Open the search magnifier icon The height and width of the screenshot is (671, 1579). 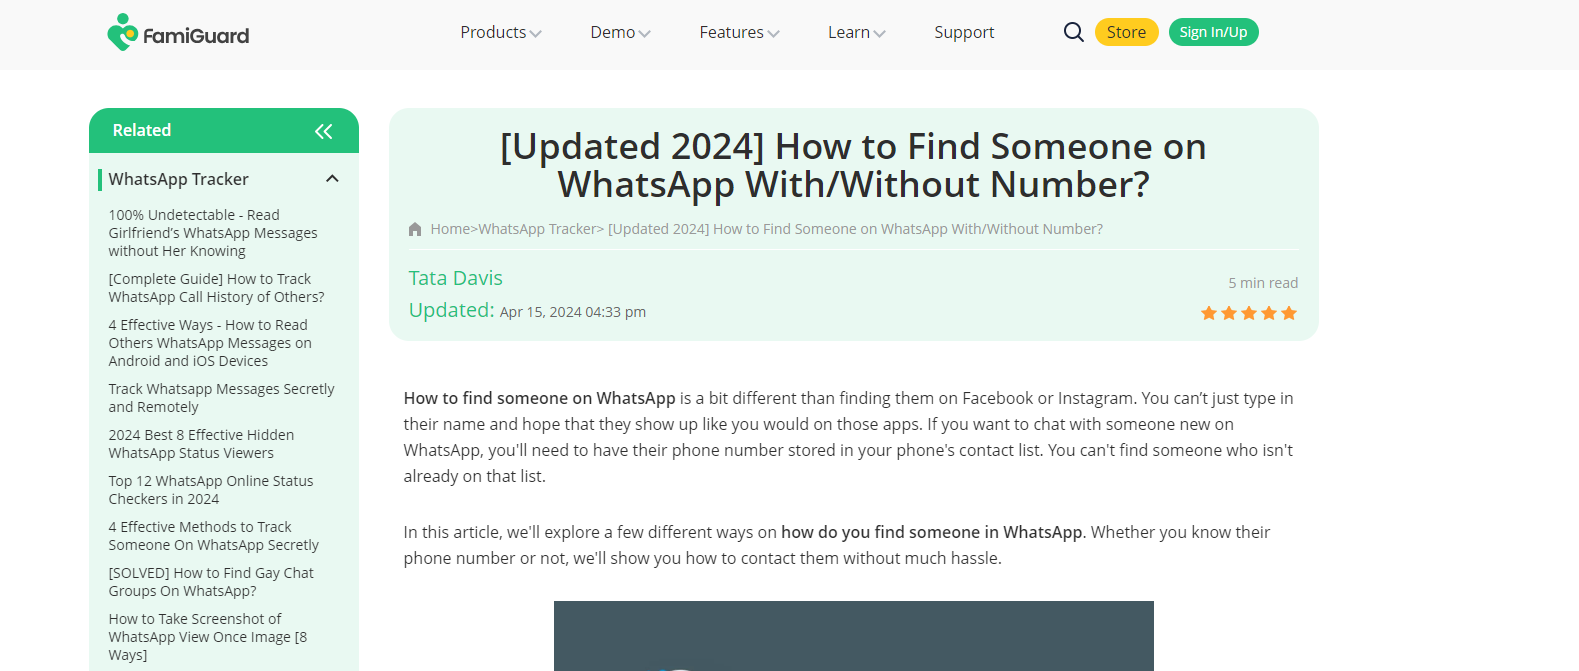point(1073,32)
